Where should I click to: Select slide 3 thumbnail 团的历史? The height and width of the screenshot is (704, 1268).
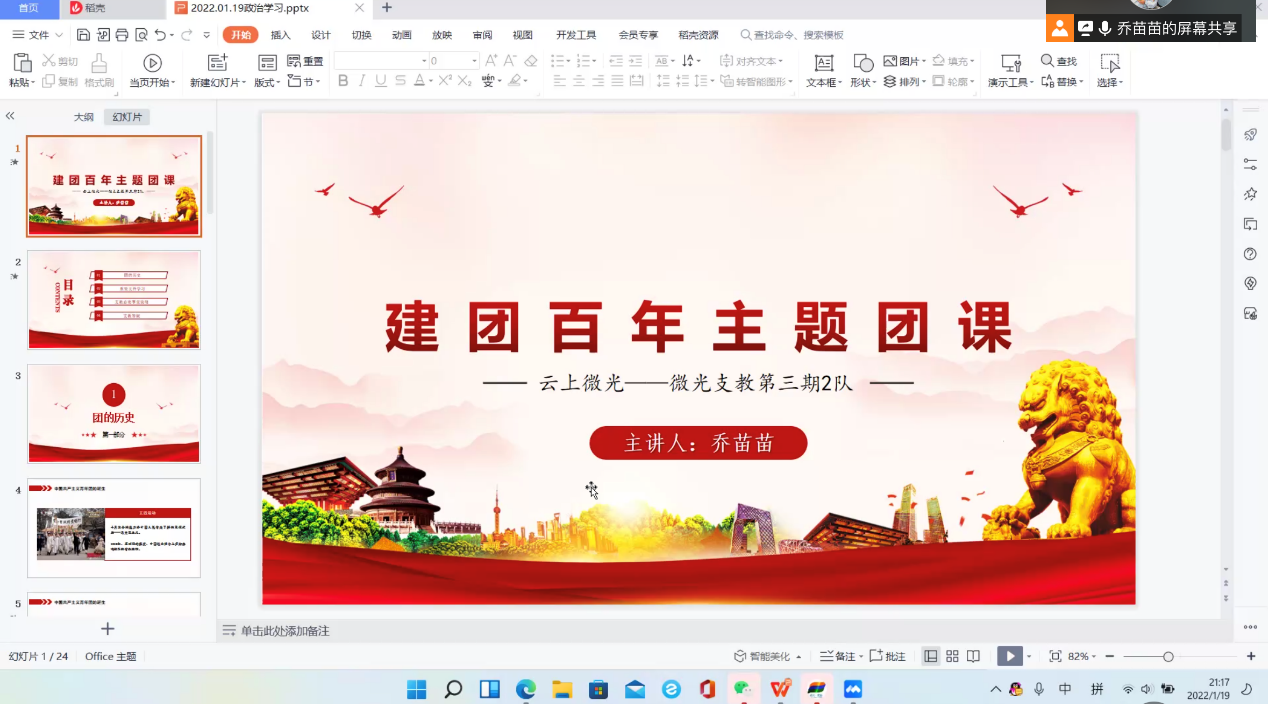click(x=114, y=413)
